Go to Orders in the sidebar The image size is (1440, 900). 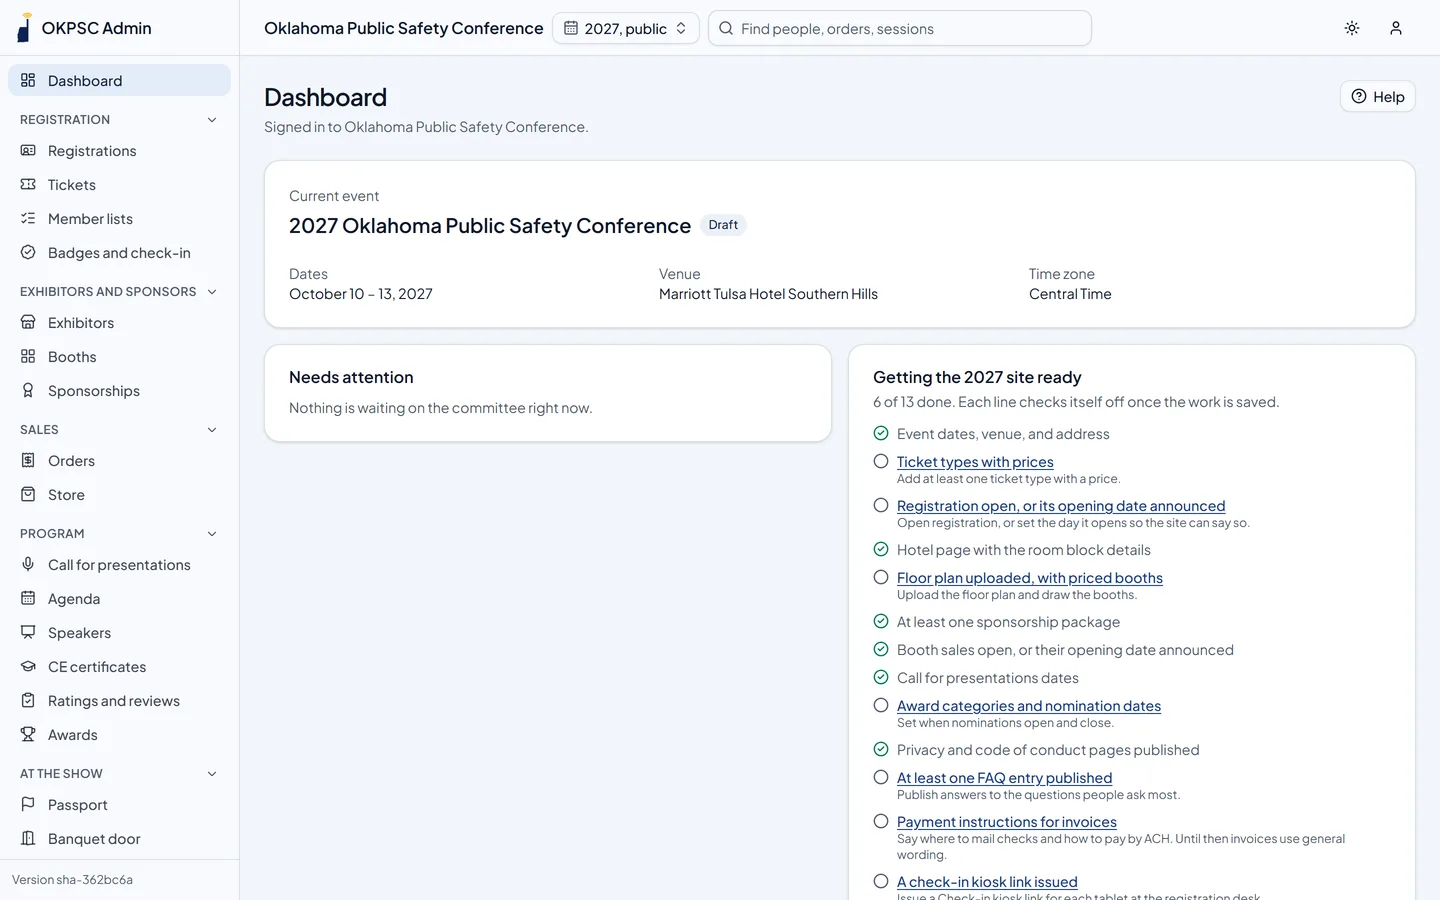[119, 460]
